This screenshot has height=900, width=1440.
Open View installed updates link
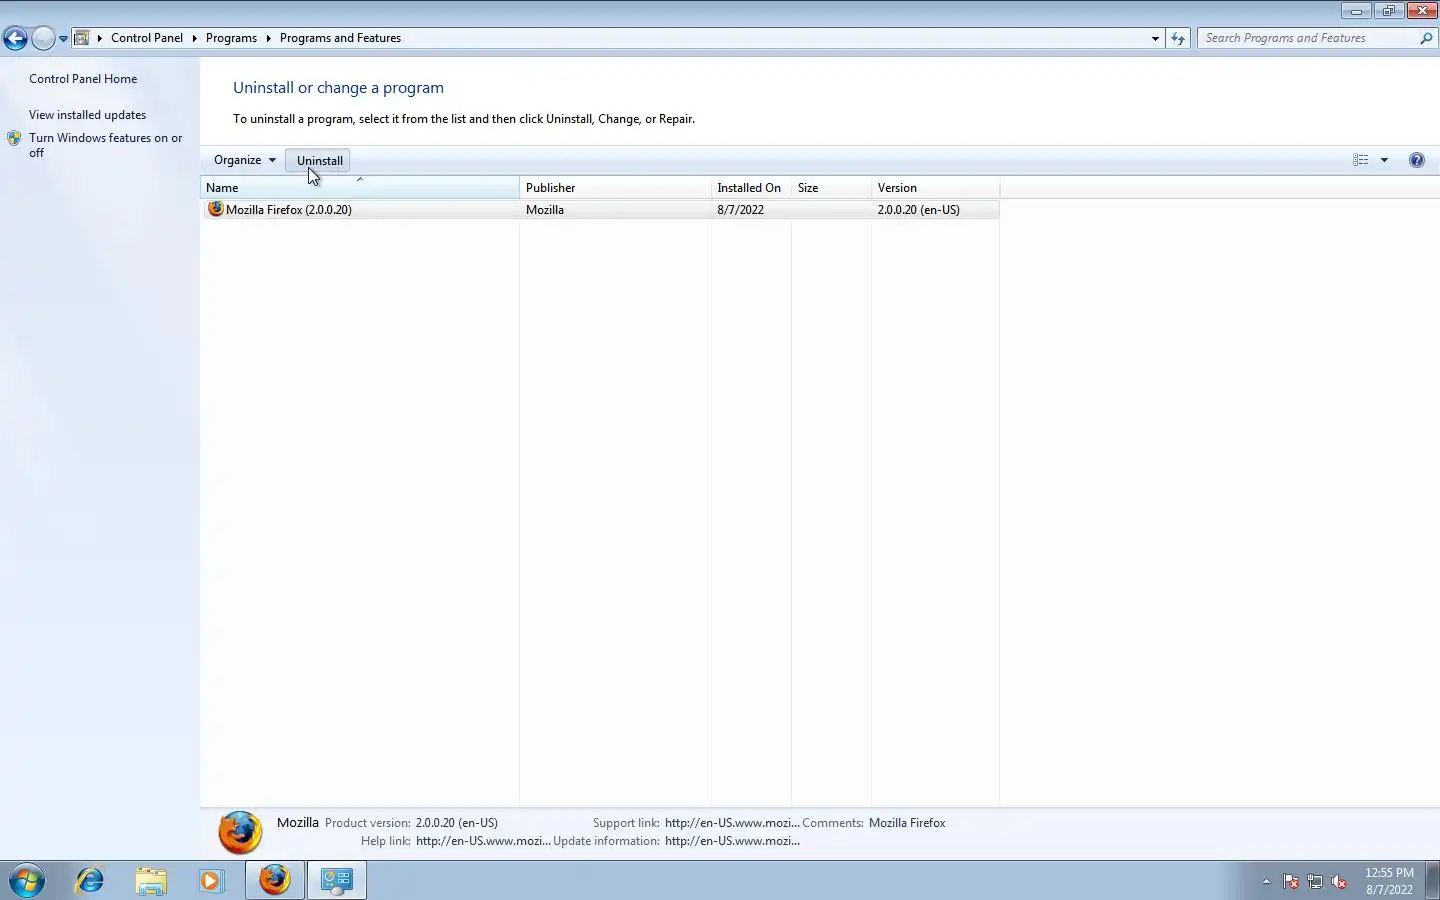tap(87, 115)
